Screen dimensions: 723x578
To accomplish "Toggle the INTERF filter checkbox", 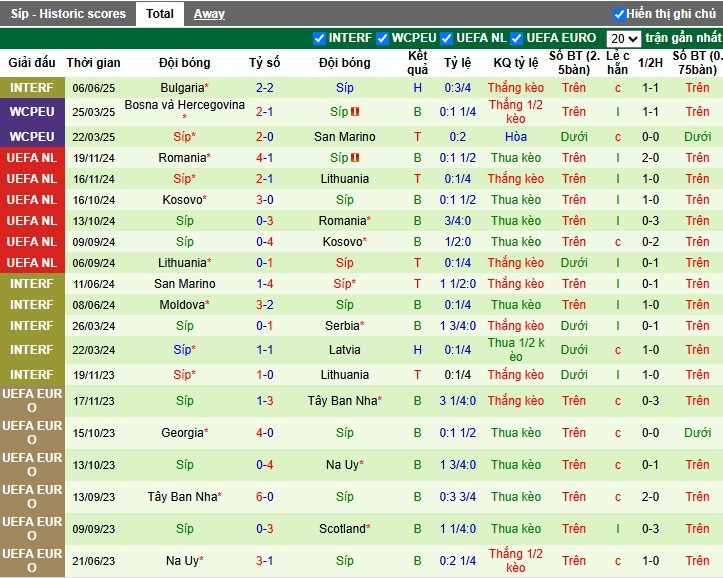I will click(320, 38).
